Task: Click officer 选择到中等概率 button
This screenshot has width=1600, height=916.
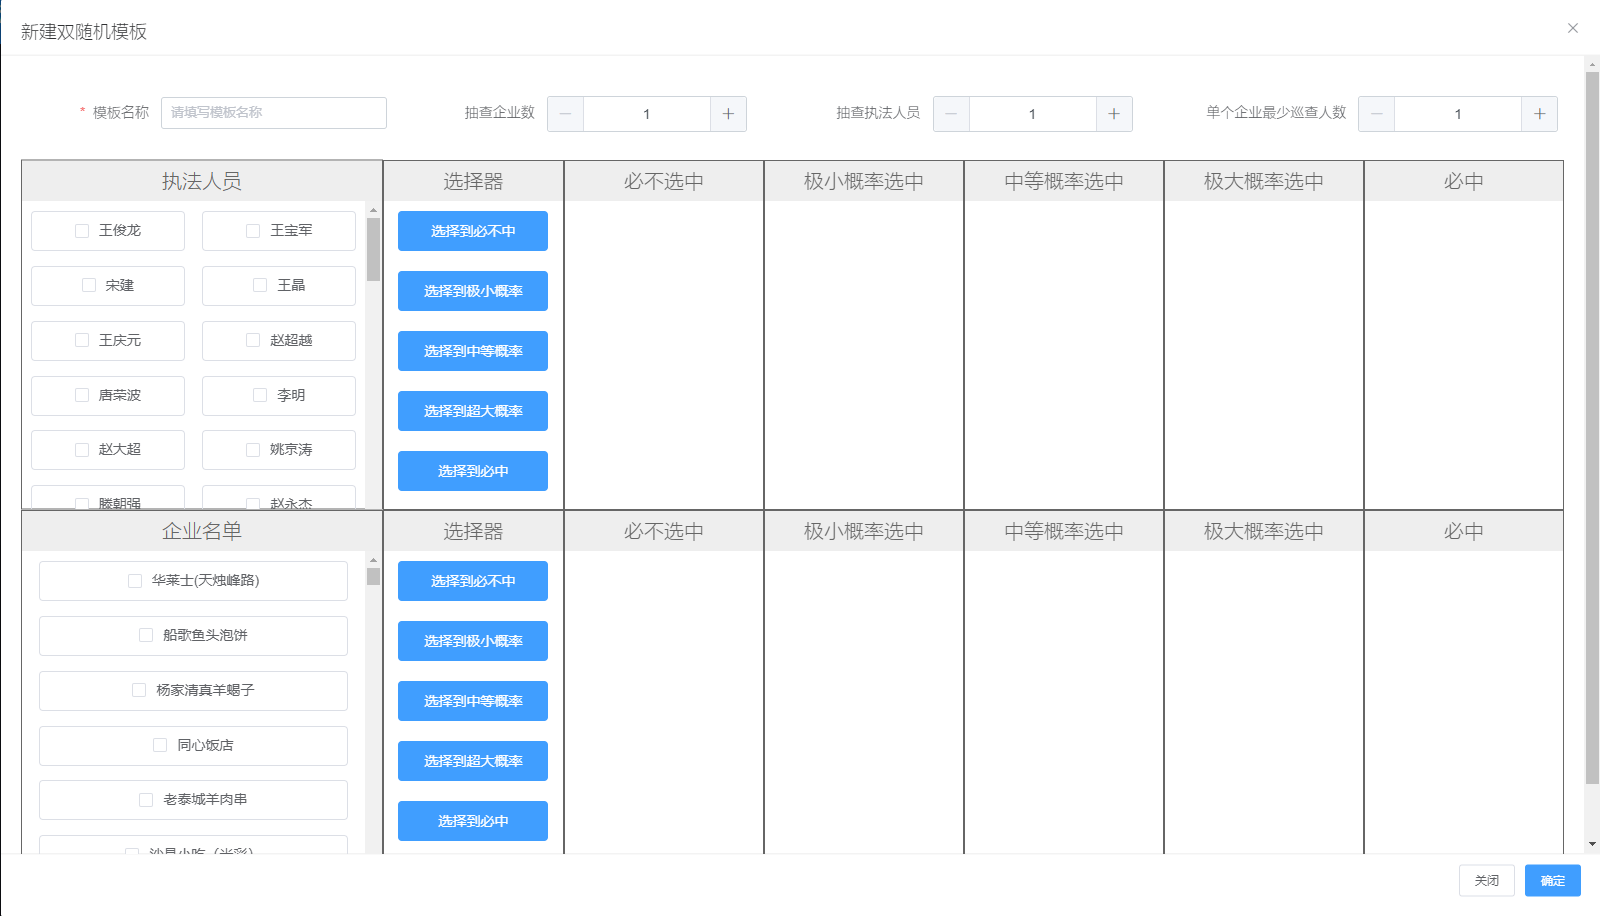Action: point(473,351)
